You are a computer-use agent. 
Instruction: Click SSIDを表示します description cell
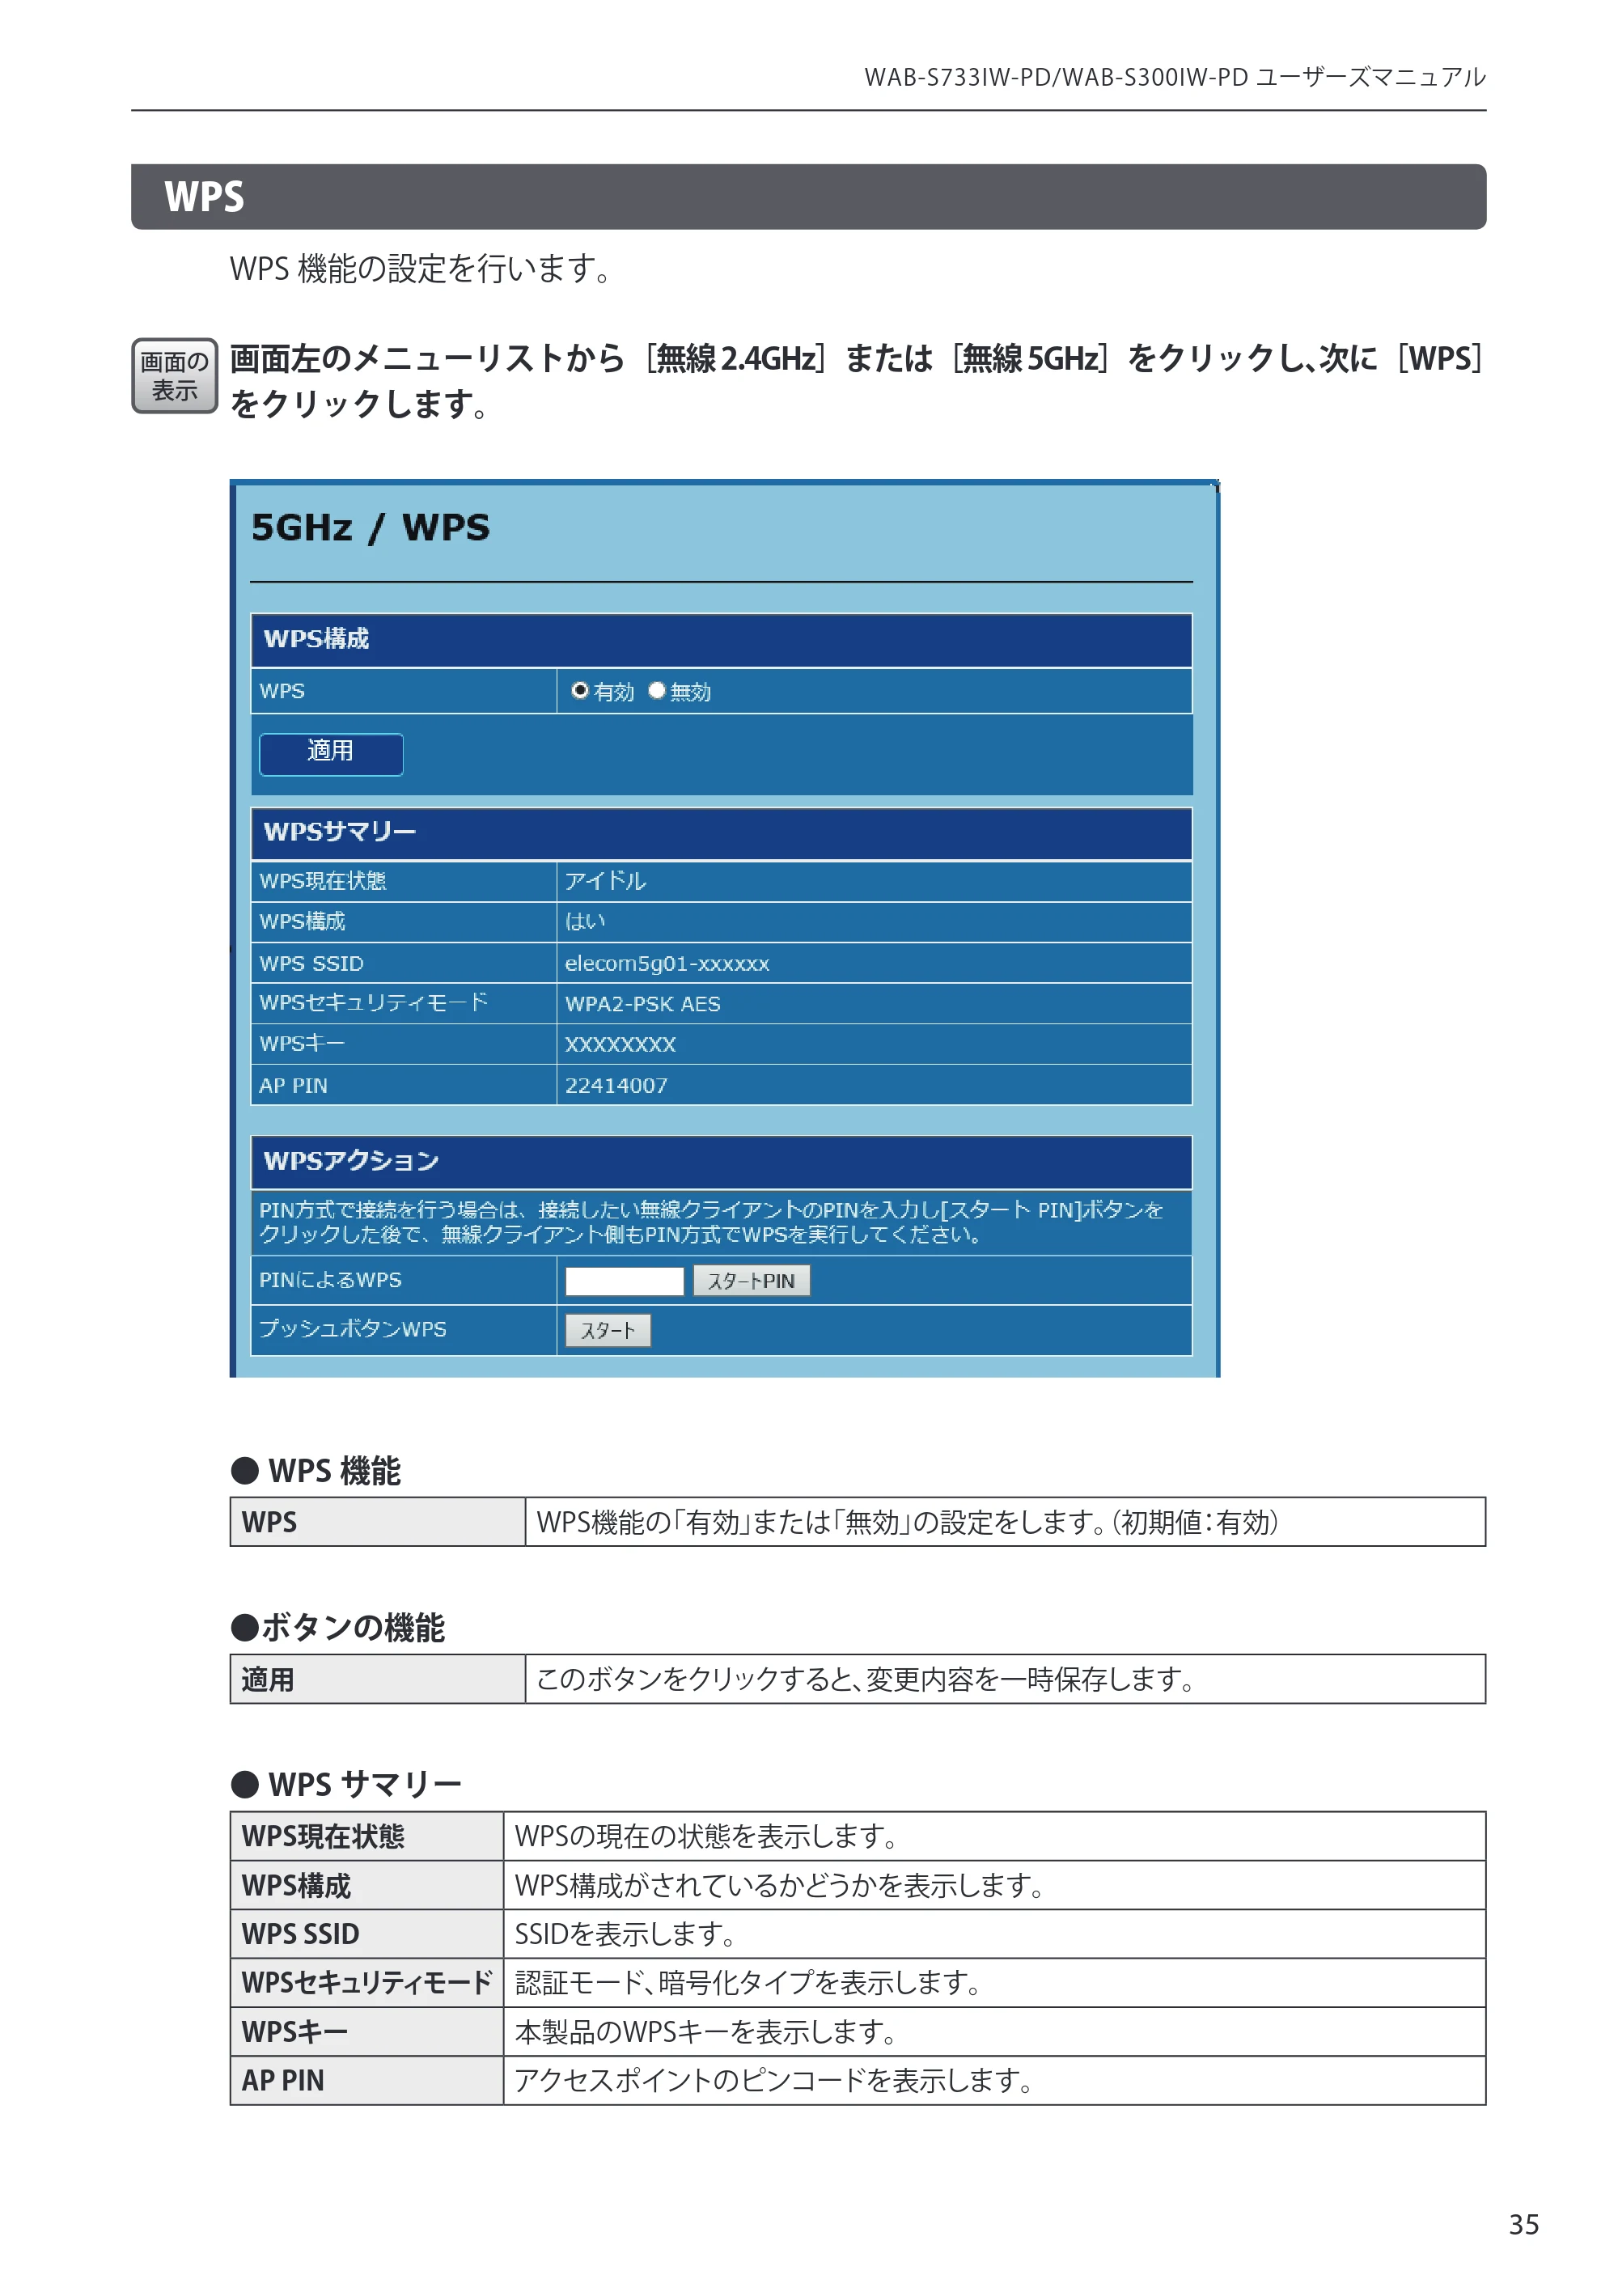pos(994,1934)
